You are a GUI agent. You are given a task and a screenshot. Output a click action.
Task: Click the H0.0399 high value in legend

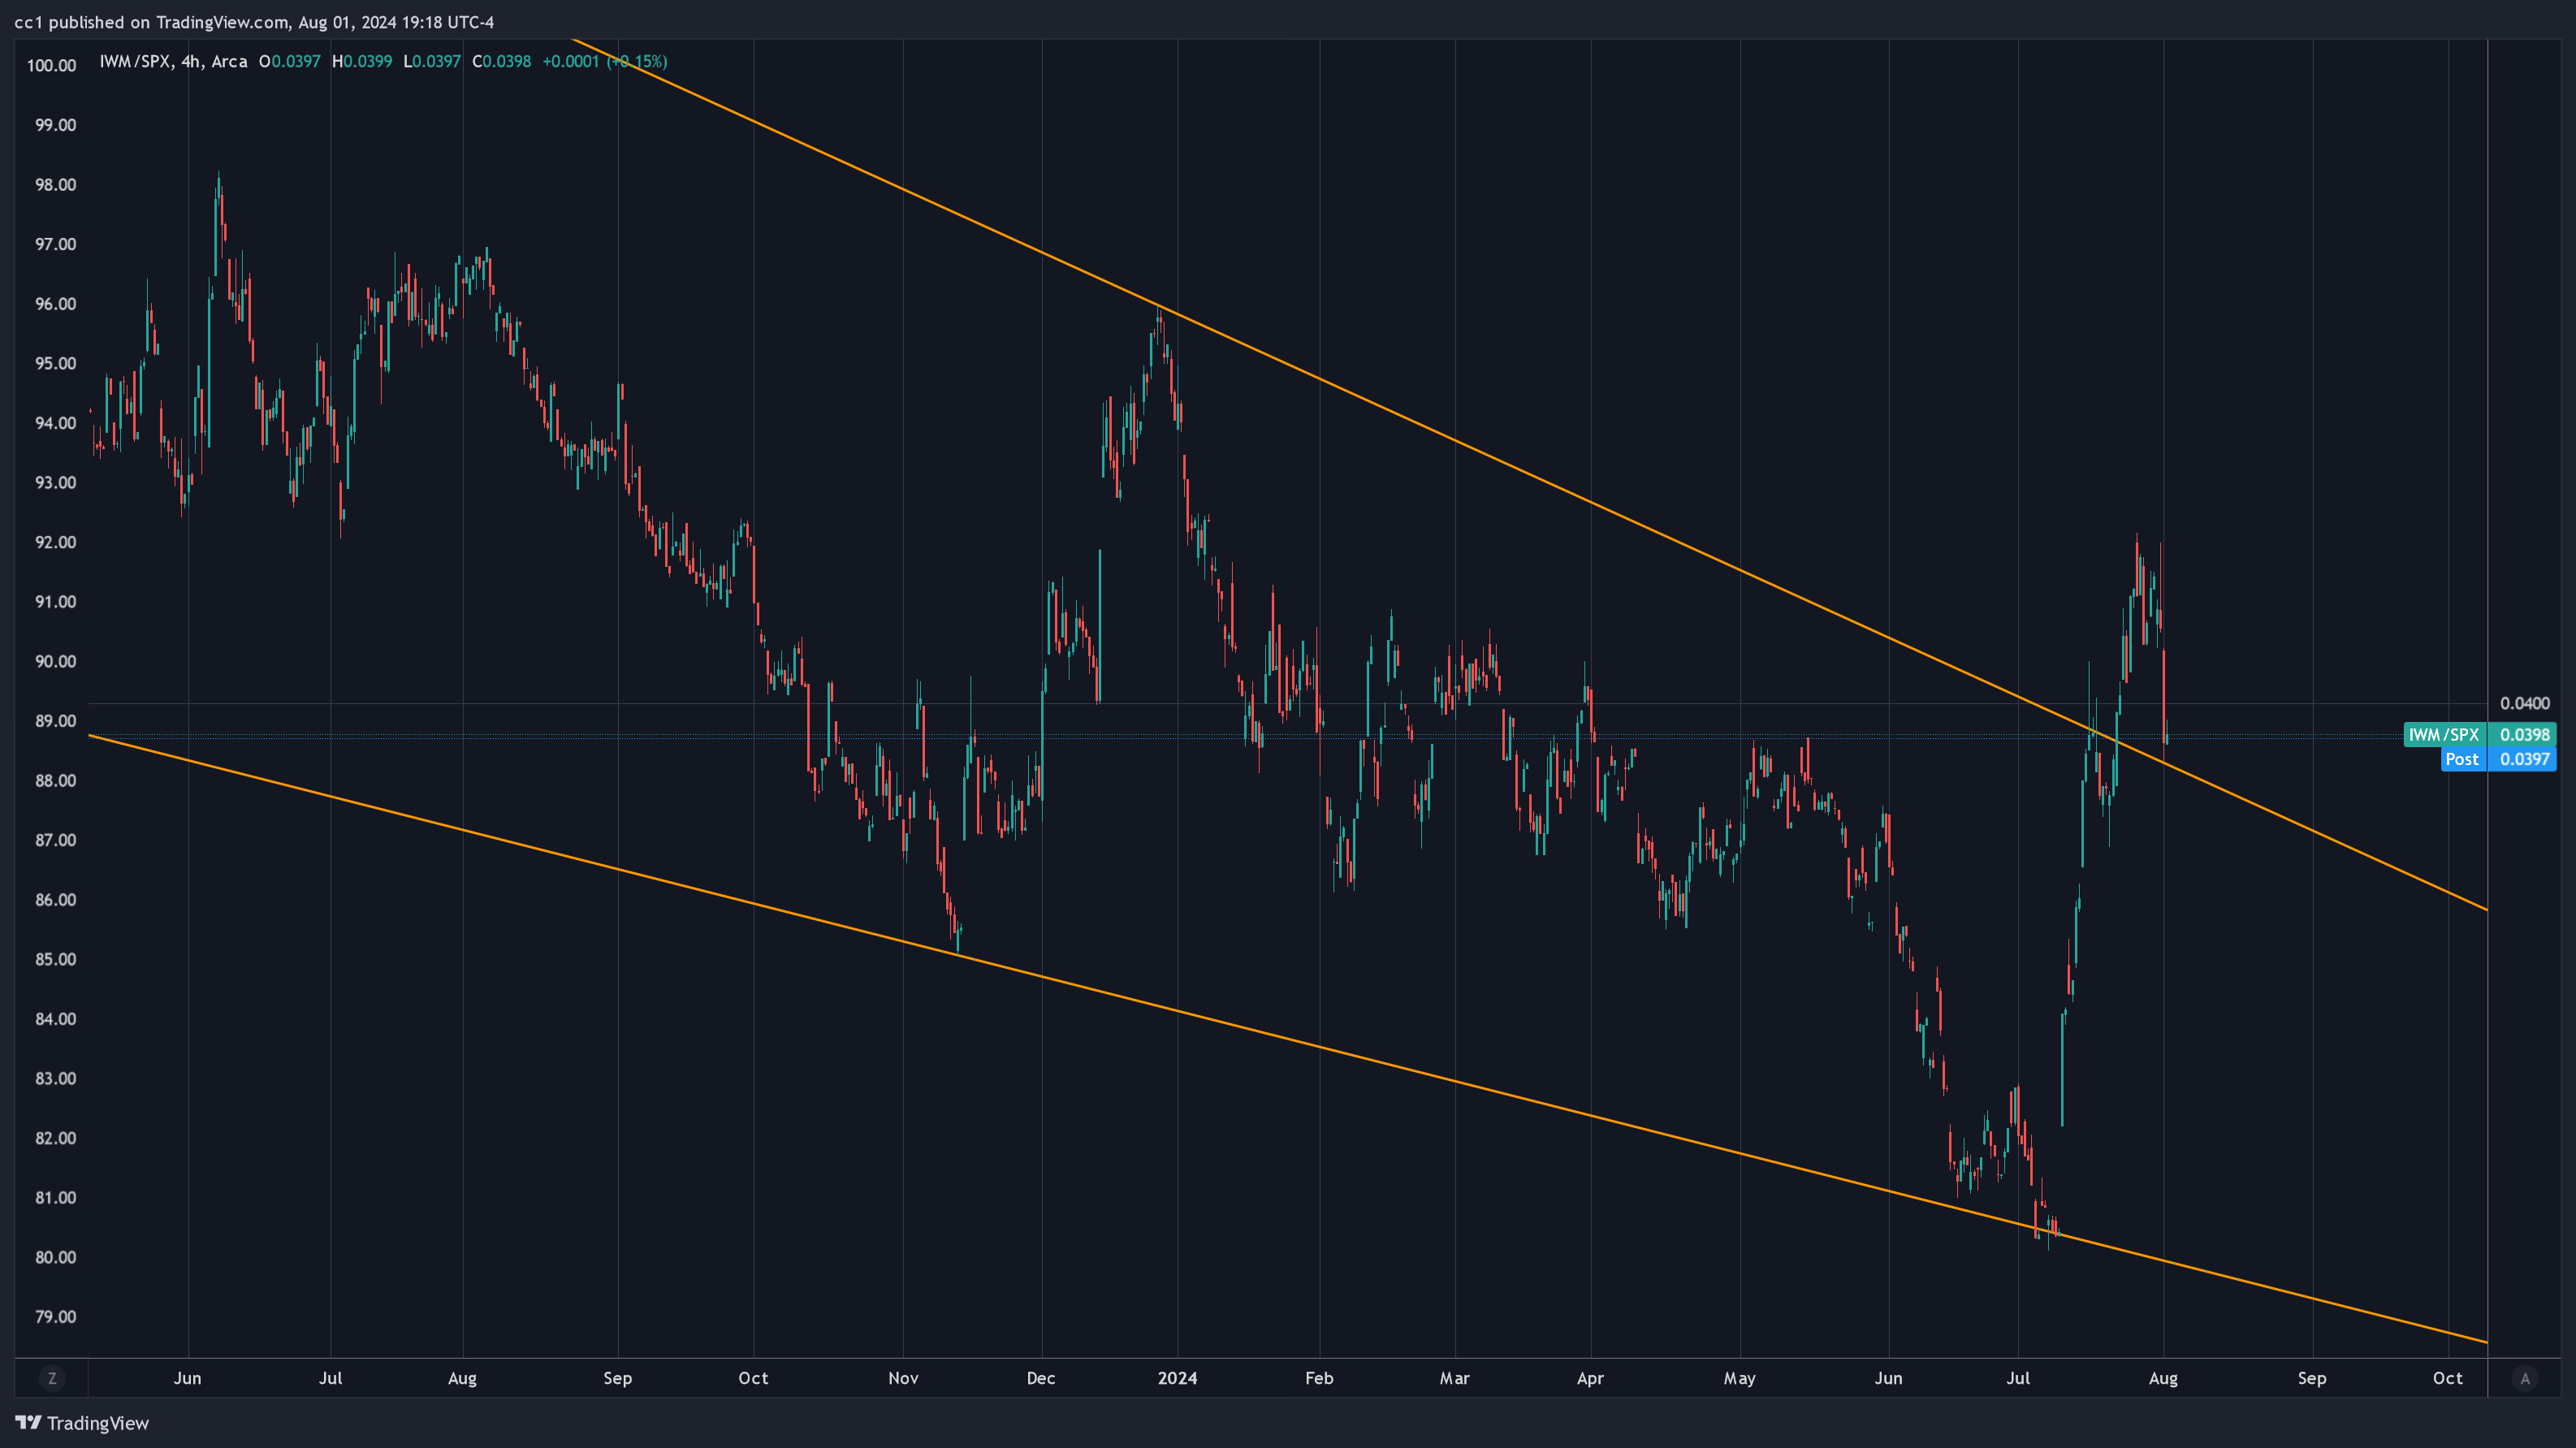[x=362, y=61]
